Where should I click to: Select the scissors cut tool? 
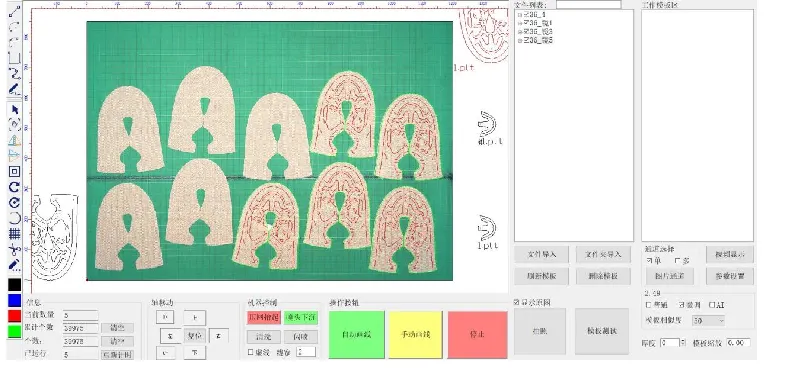14,249
